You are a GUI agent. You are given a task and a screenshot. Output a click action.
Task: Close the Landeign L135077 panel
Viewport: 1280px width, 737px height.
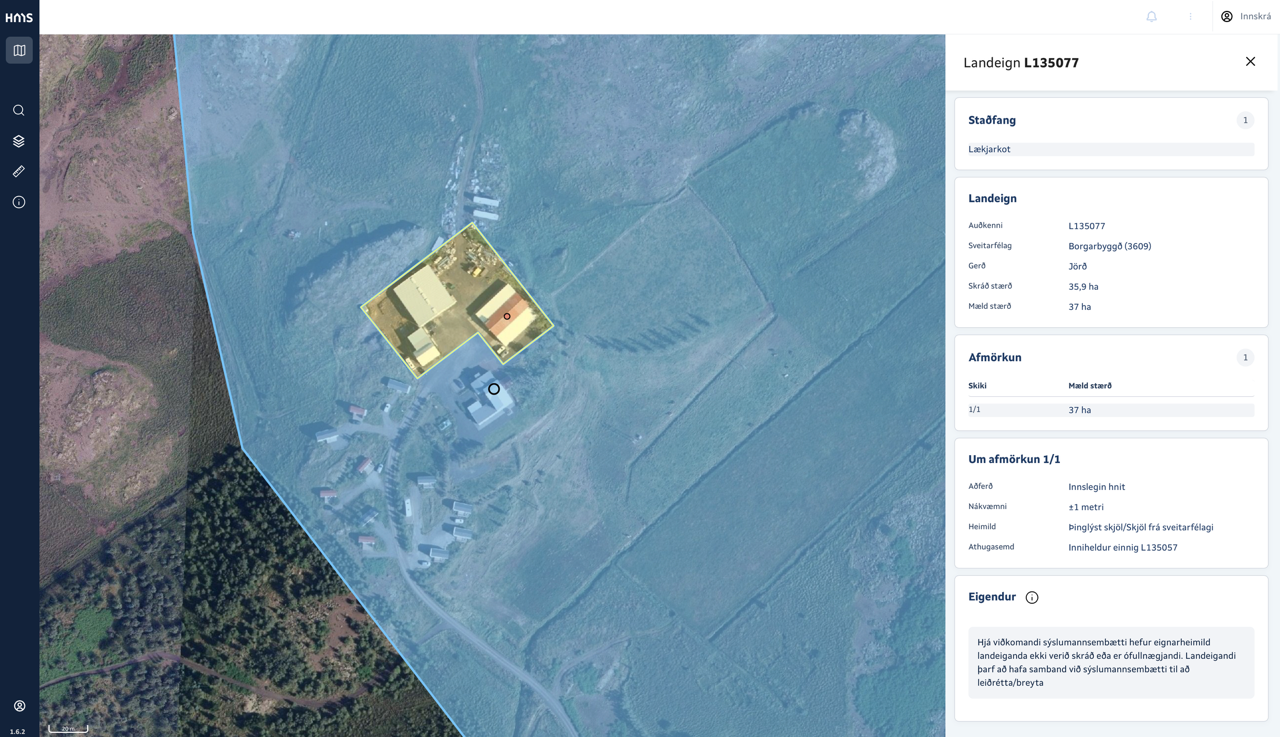[x=1250, y=62]
